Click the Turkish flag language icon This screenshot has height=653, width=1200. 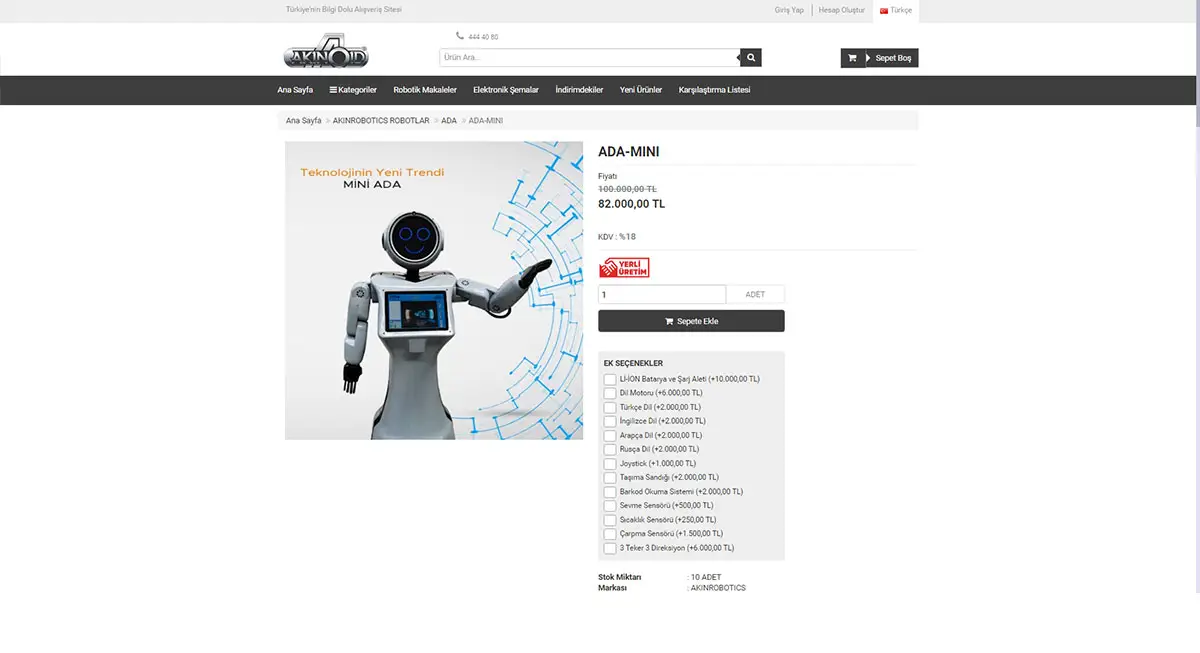tap(884, 10)
